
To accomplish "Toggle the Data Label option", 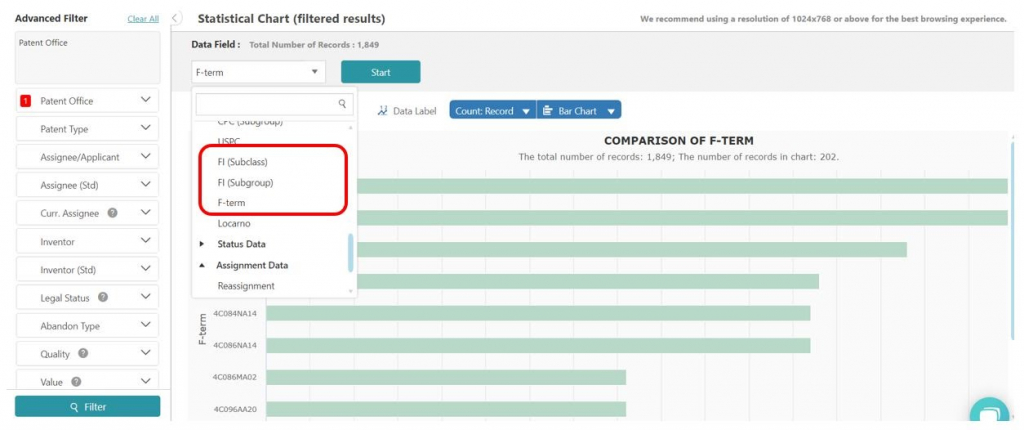I will (x=407, y=111).
